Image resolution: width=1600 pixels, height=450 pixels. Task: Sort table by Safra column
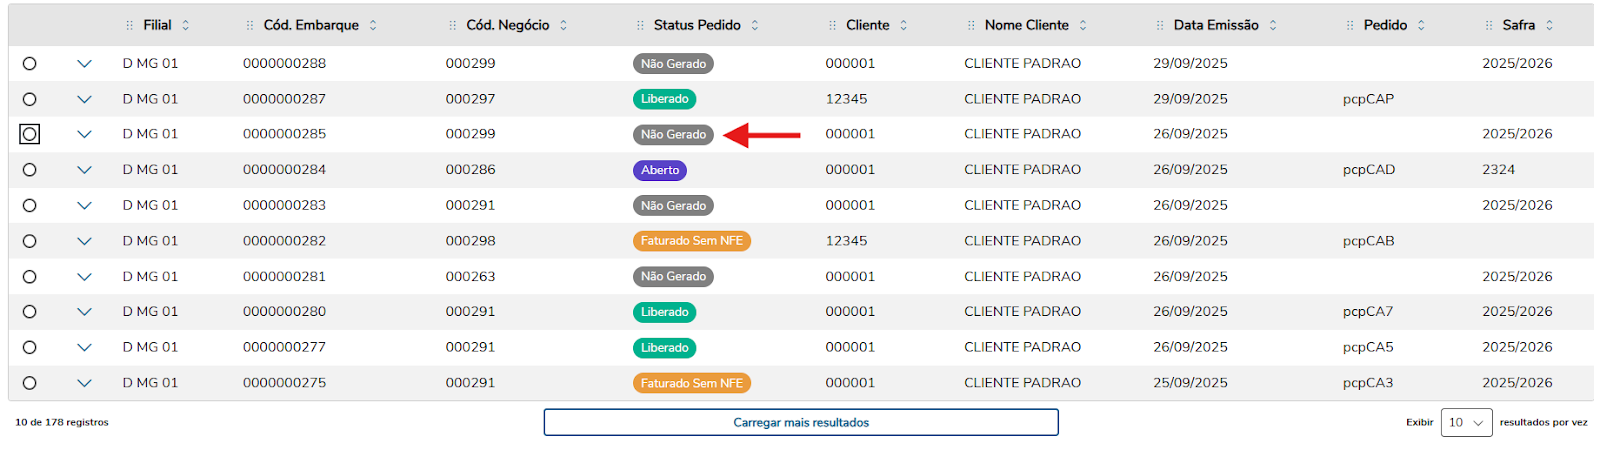[1549, 25]
